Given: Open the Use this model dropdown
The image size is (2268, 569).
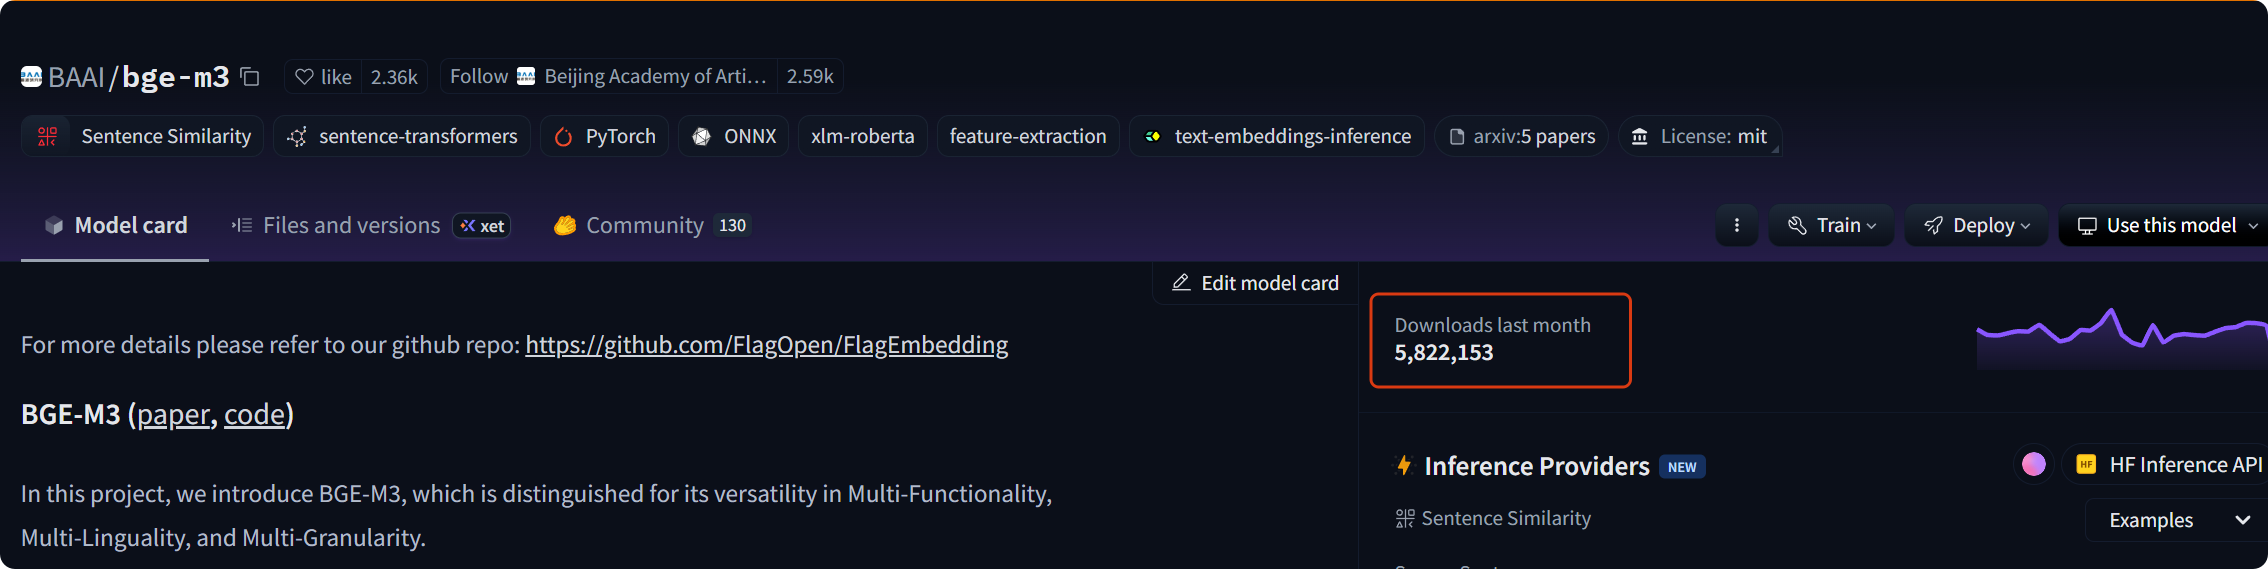Looking at the screenshot, I should click(x=2165, y=226).
